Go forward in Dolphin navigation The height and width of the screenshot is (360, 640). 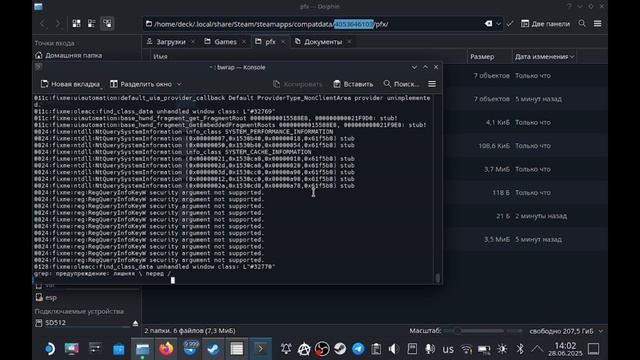click(x=58, y=24)
